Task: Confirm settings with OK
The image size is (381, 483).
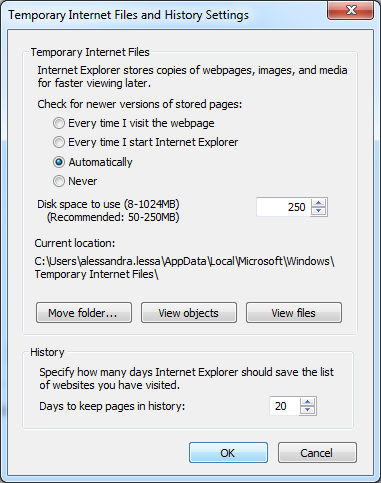Action: (228, 453)
